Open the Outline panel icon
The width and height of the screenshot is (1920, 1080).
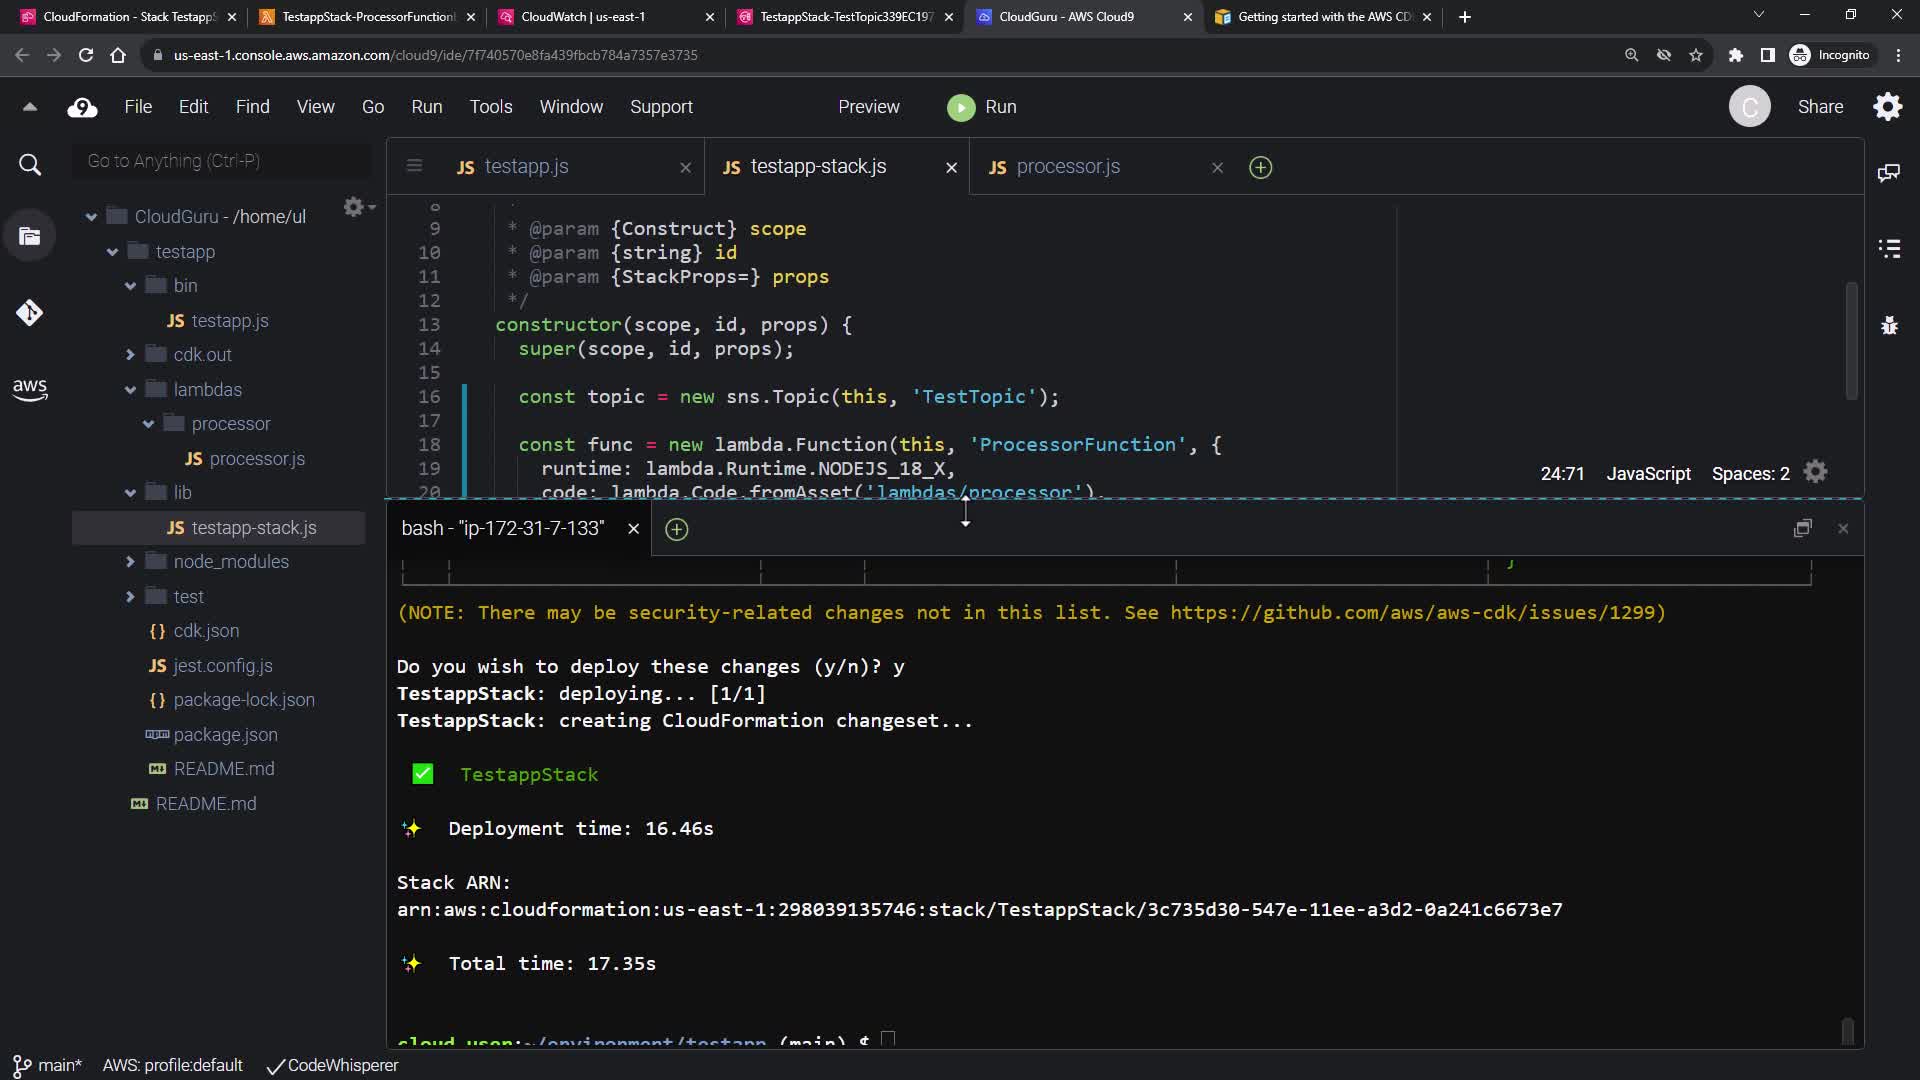(1889, 249)
